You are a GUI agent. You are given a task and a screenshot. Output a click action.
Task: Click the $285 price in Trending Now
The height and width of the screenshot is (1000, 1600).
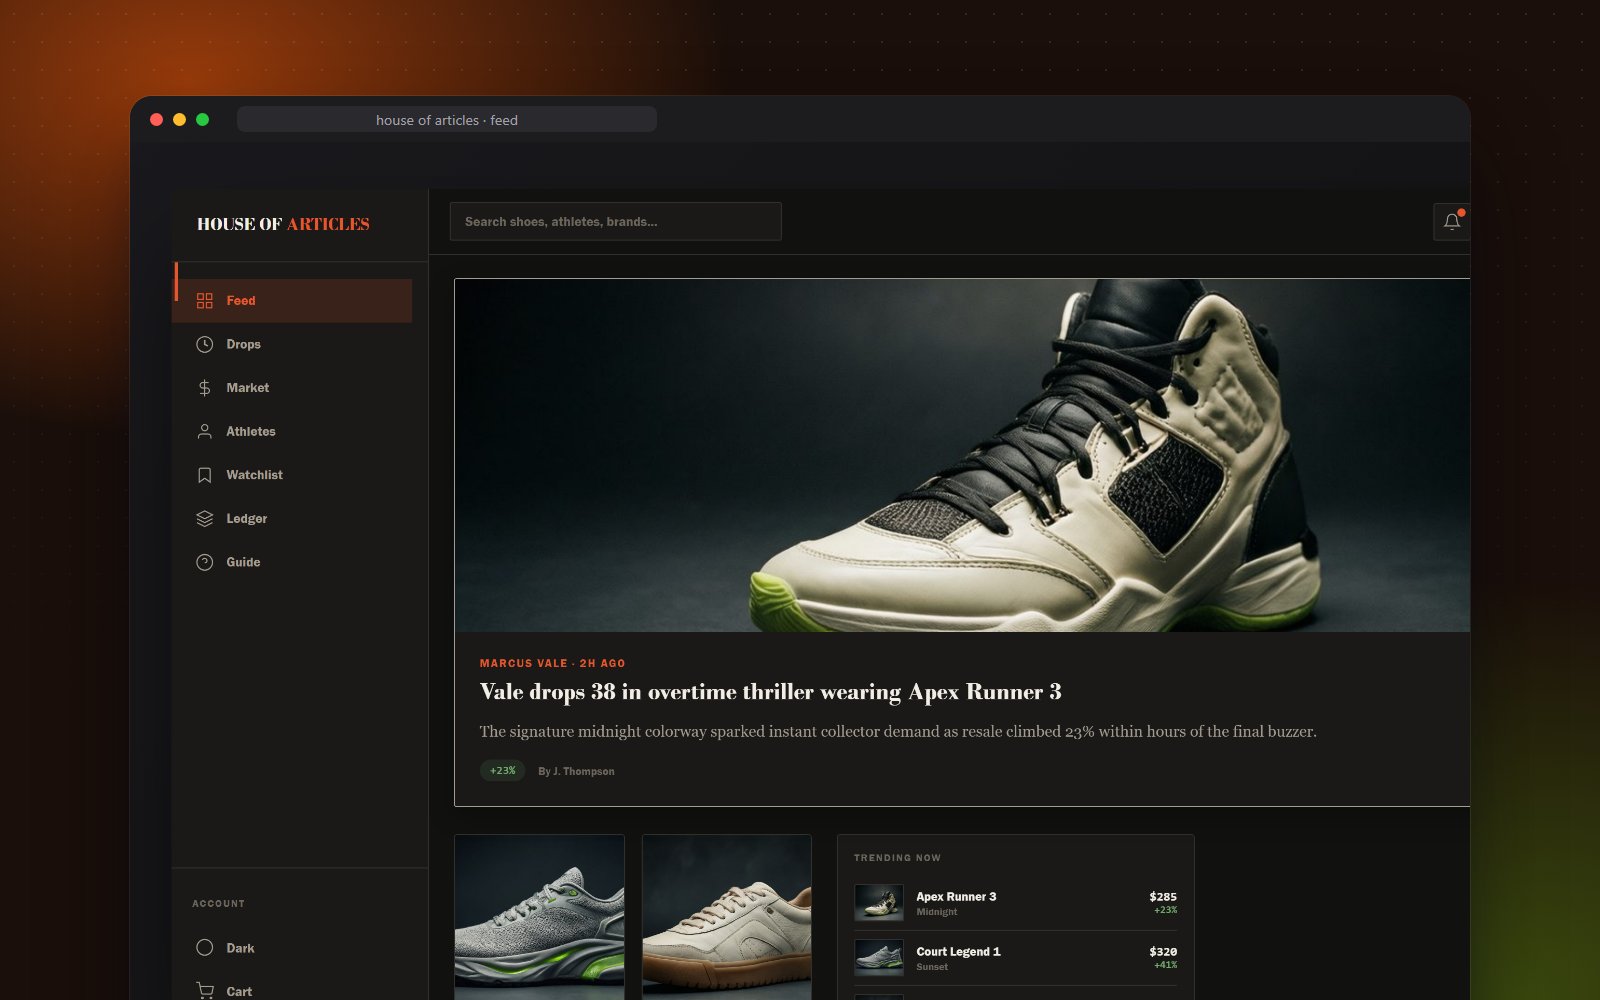click(1163, 897)
